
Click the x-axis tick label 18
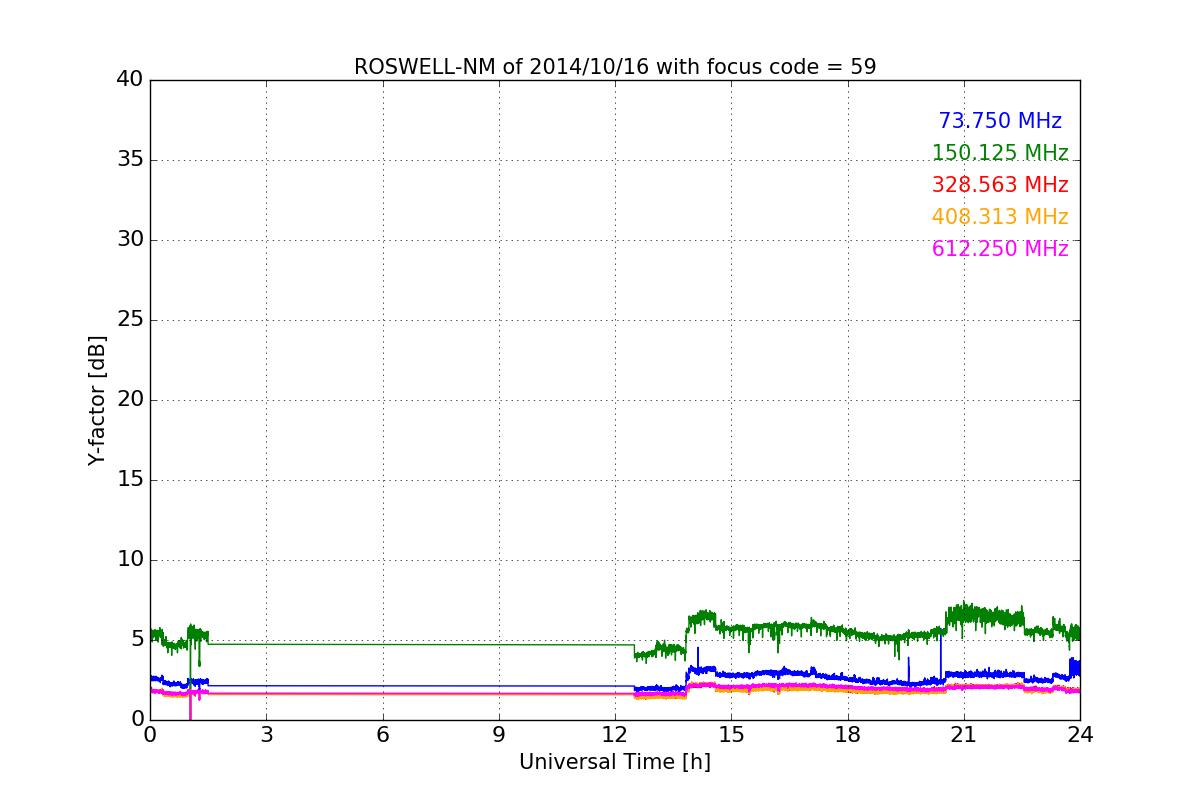[x=848, y=735]
